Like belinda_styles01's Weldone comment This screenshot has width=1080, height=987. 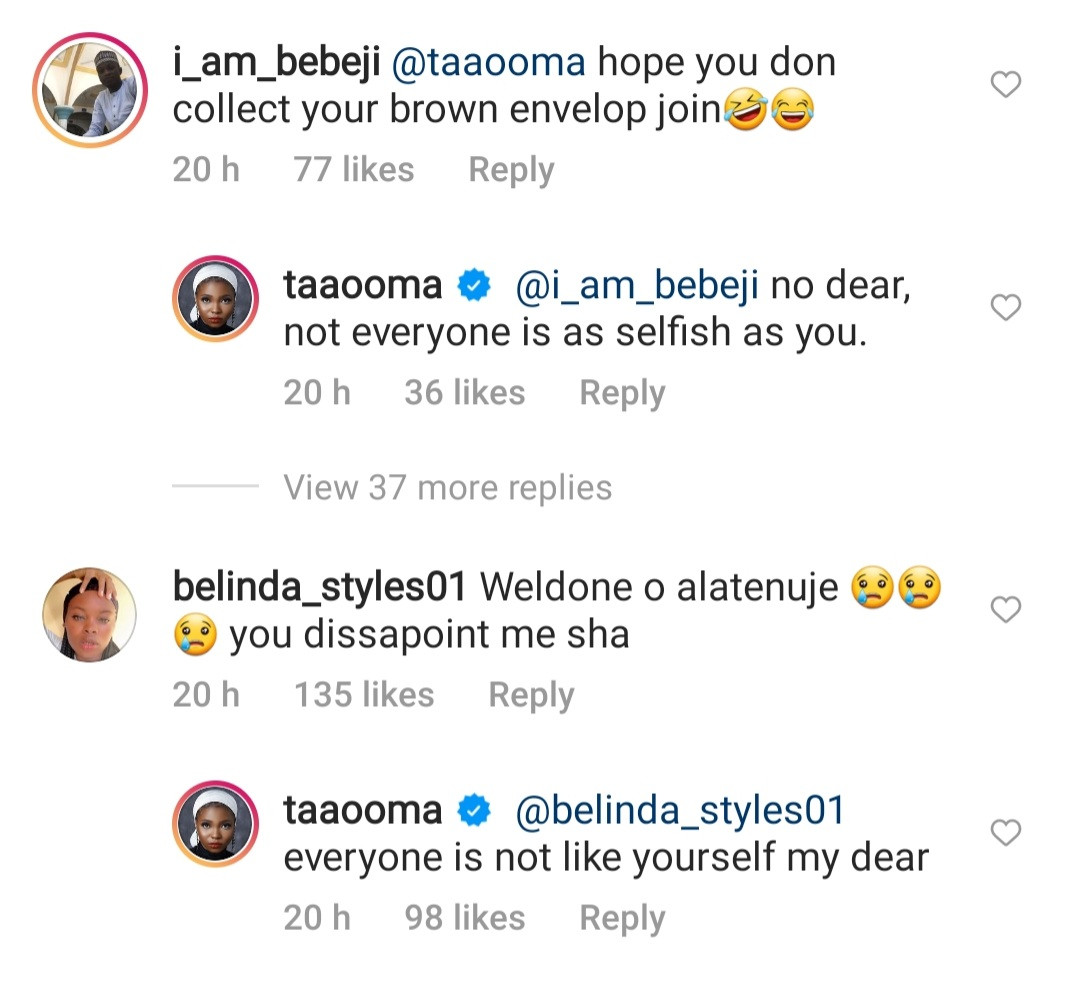click(x=1005, y=609)
